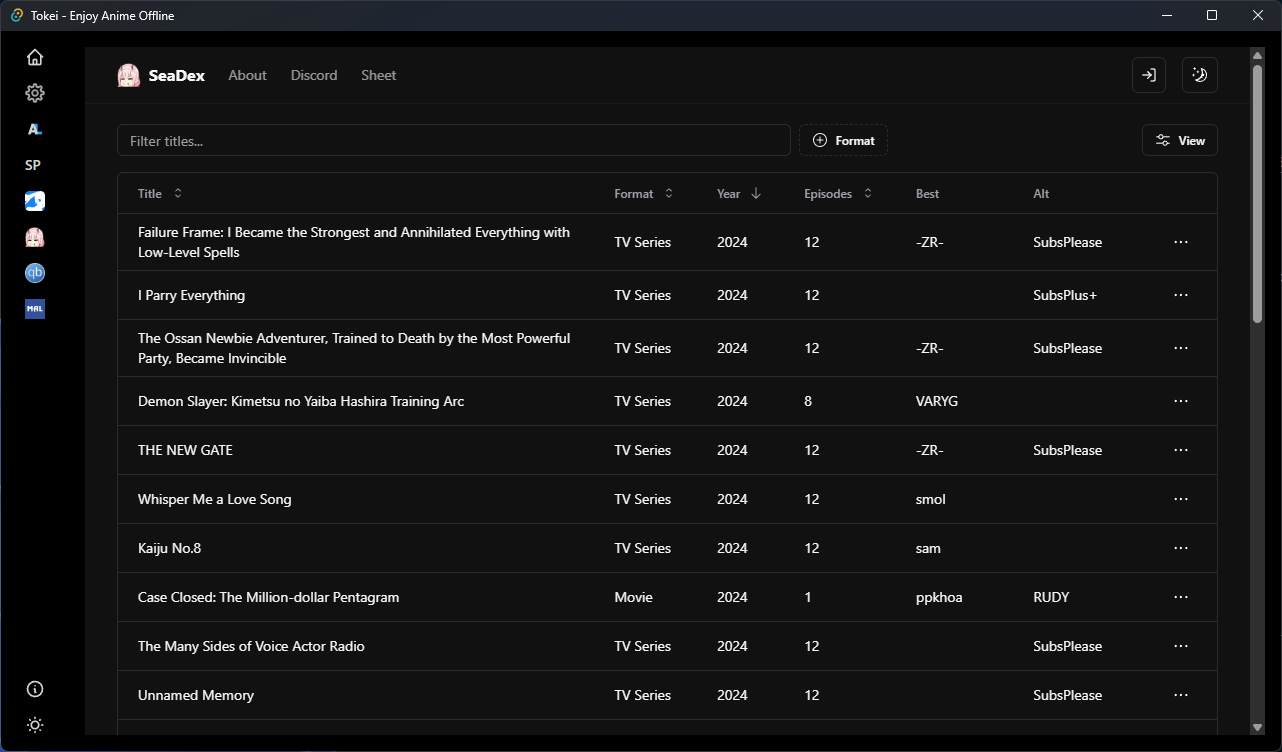This screenshot has height=752, width=1282.
Task: Open SeaDex pink-haired avatar in the sidebar
Action: pos(35,237)
